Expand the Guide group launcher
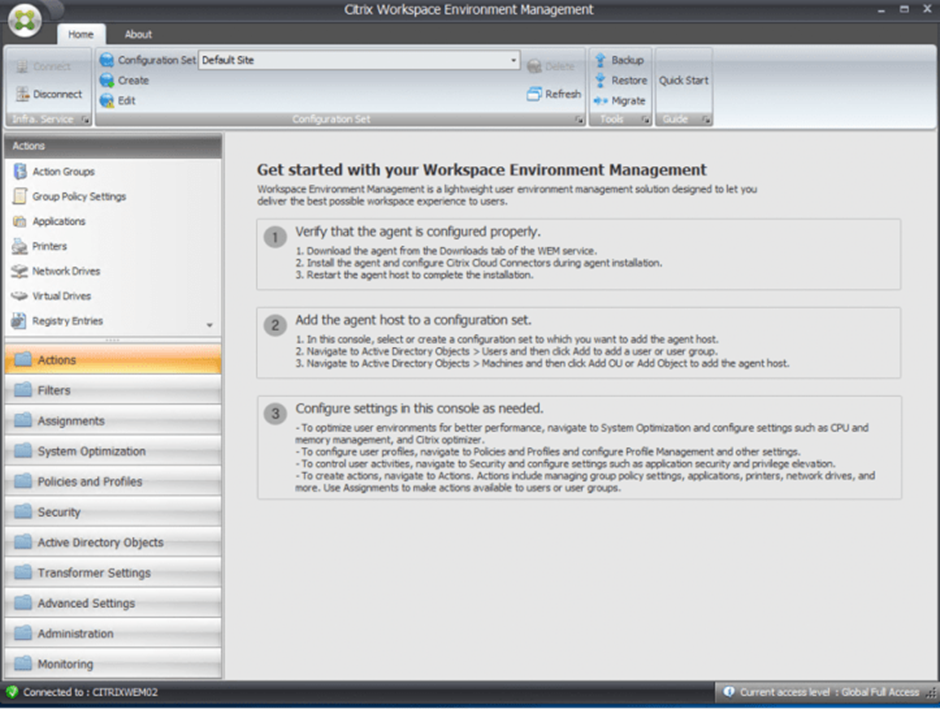940x709 pixels. pos(706,120)
